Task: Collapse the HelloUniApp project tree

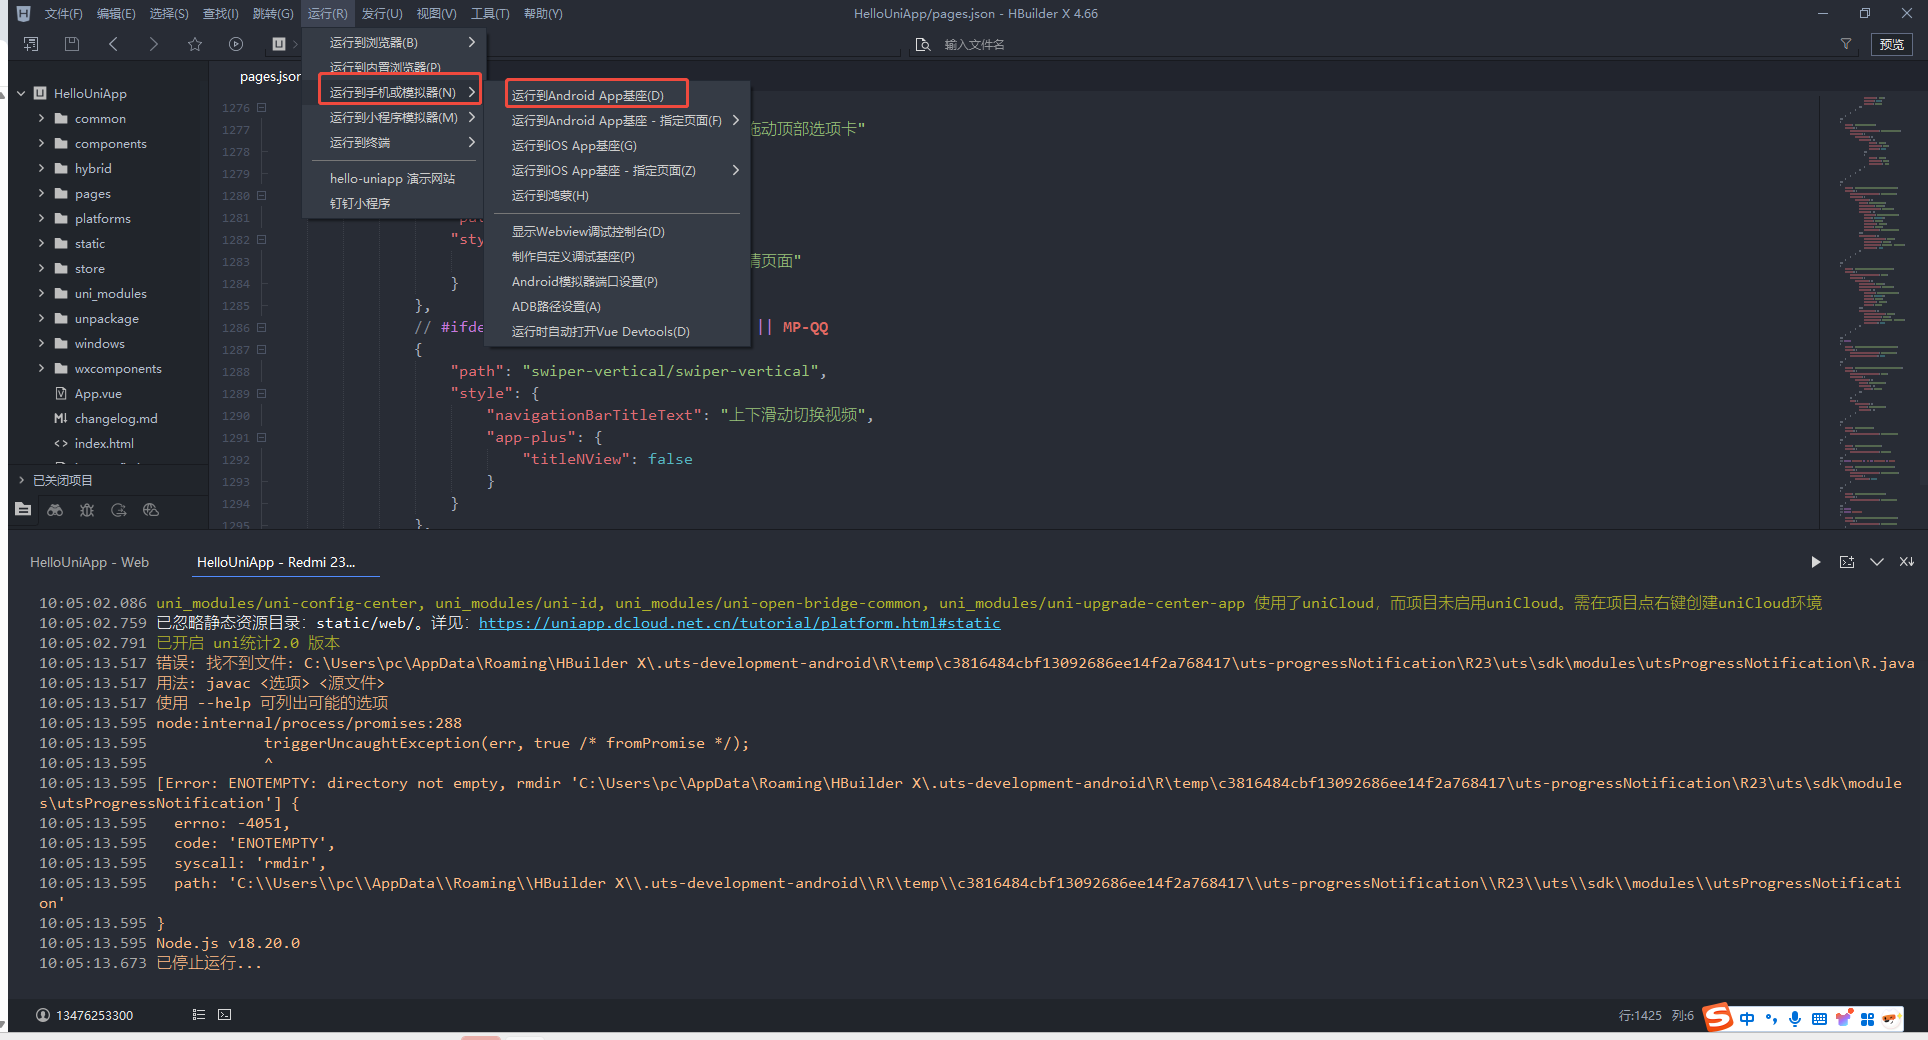Action: [x=21, y=93]
